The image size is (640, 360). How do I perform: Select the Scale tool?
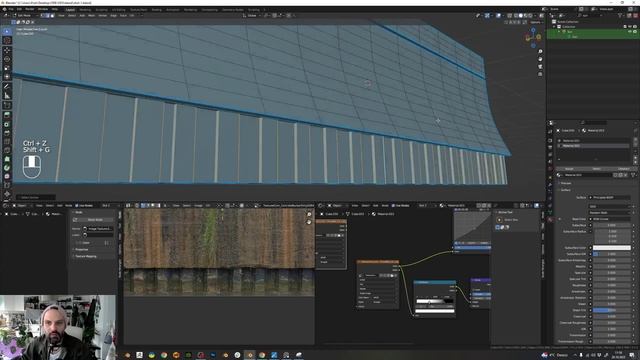point(7,68)
